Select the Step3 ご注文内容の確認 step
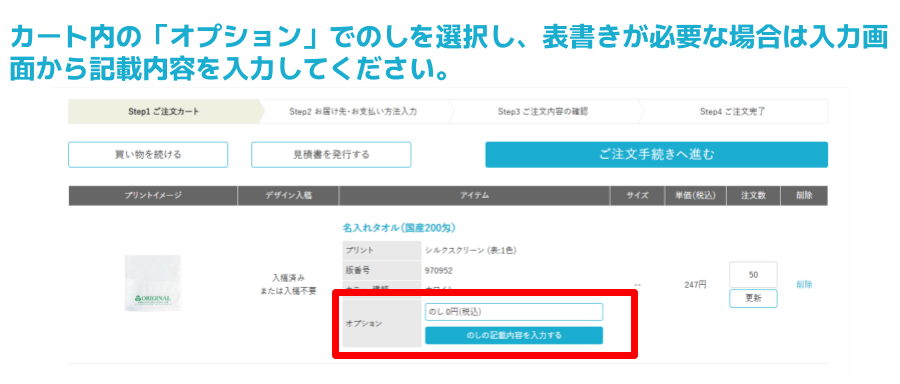 coord(542,112)
